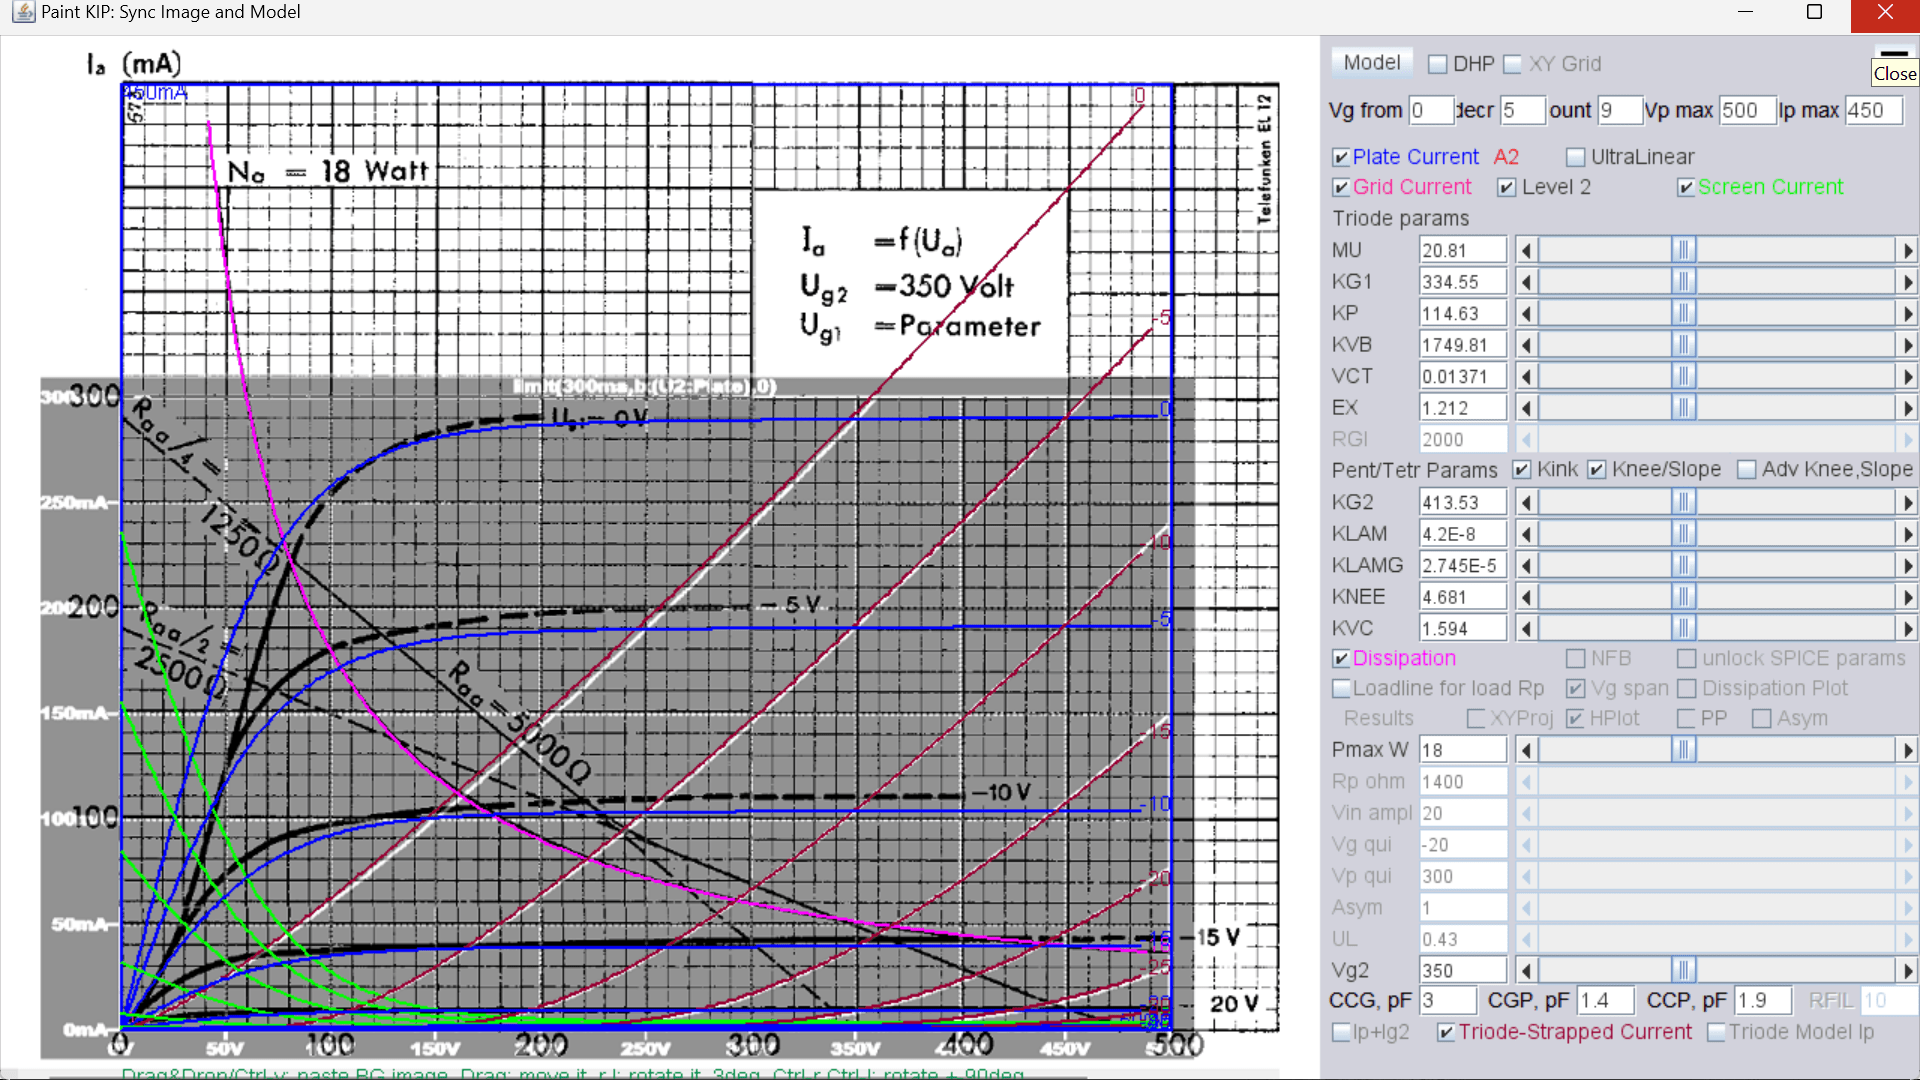Uncheck the Level 2 checkbox
The image size is (1920, 1080).
click(1507, 187)
